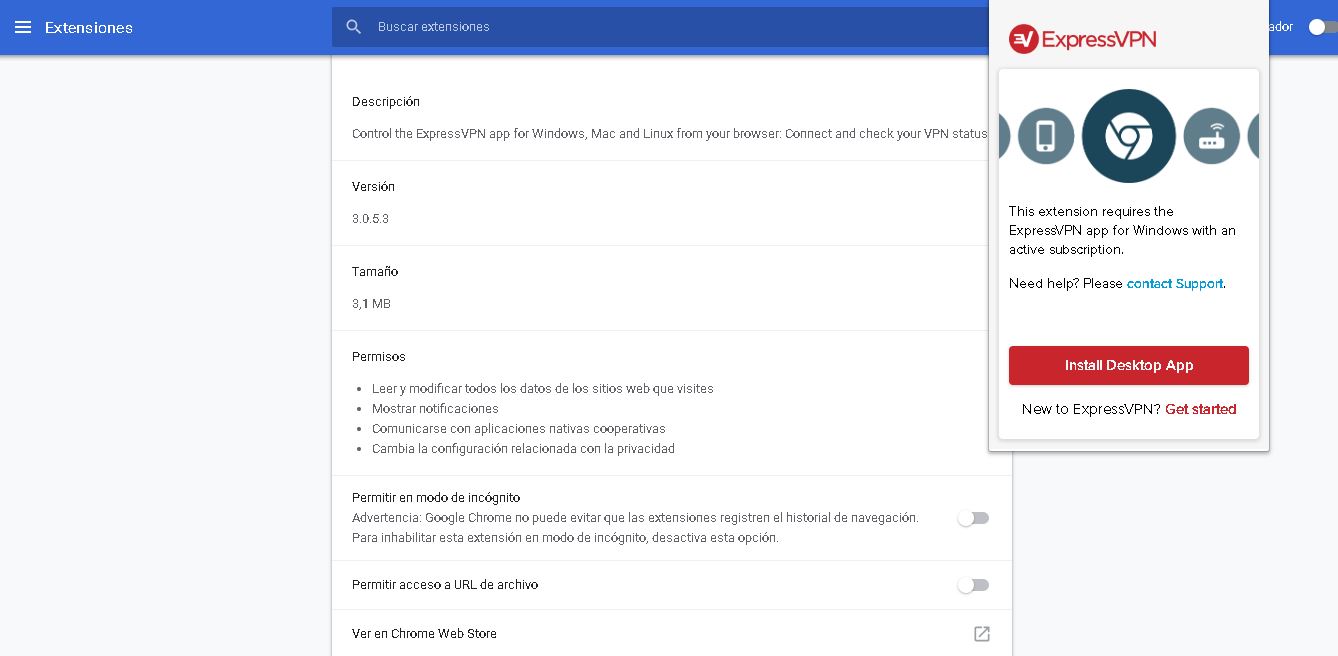Open the contact Support link

[x=1175, y=283]
